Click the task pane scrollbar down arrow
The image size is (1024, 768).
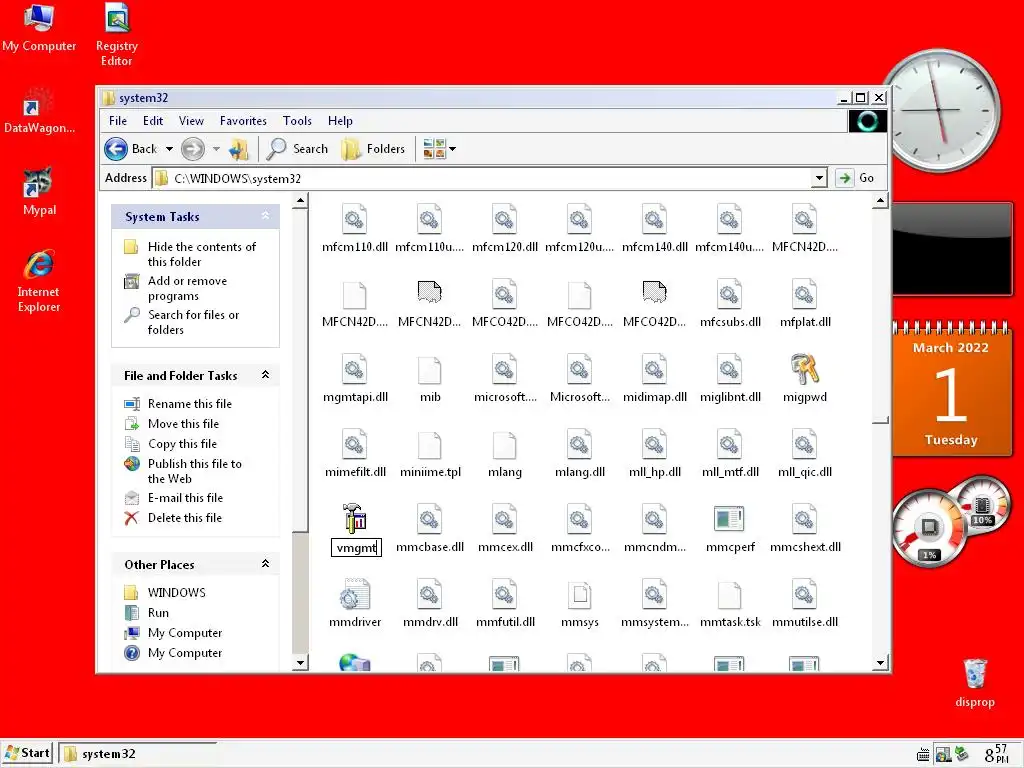[x=300, y=663]
